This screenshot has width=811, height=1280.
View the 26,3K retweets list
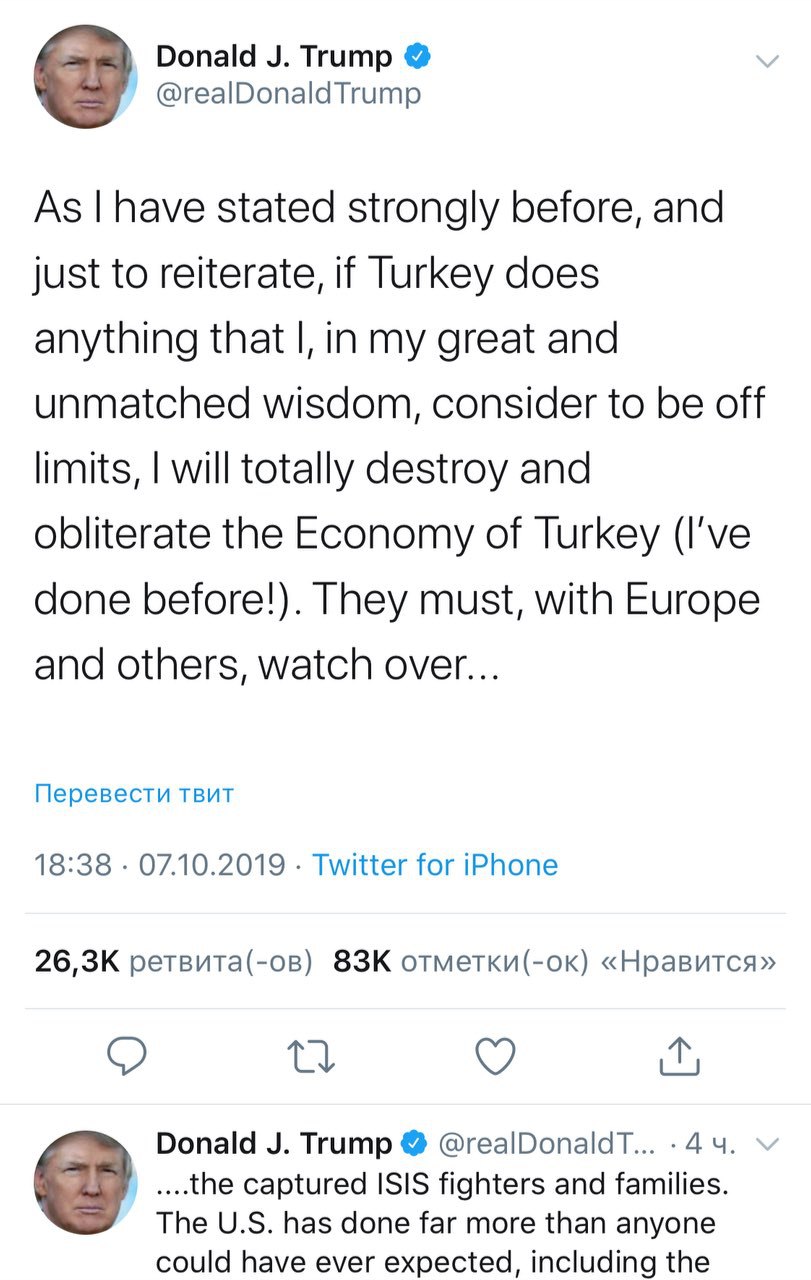174,961
